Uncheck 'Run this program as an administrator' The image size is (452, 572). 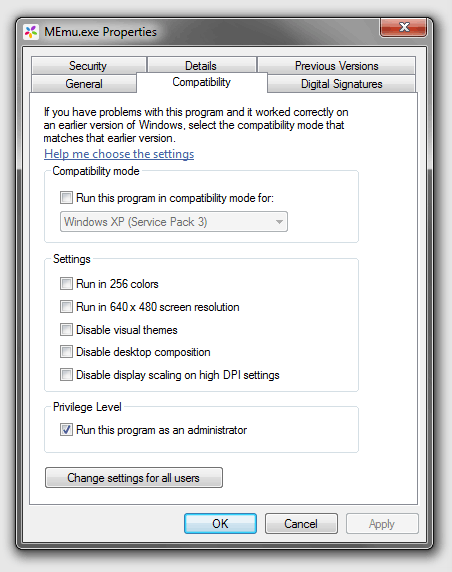pyautogui.click(x=66, y=430)
